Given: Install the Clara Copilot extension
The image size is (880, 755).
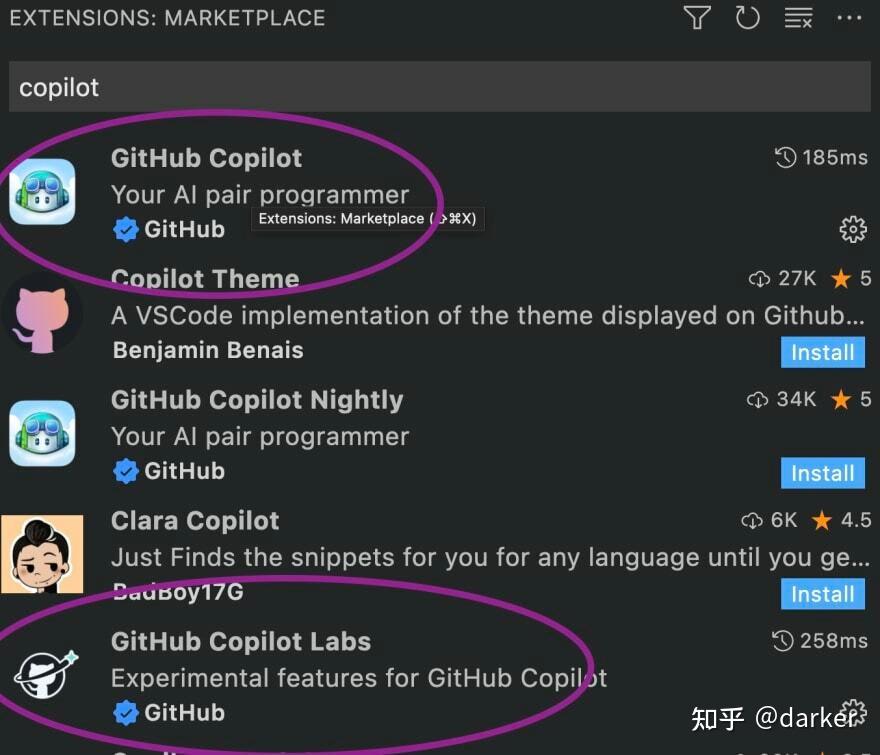Looking at the screenshot, I should 822,594.
